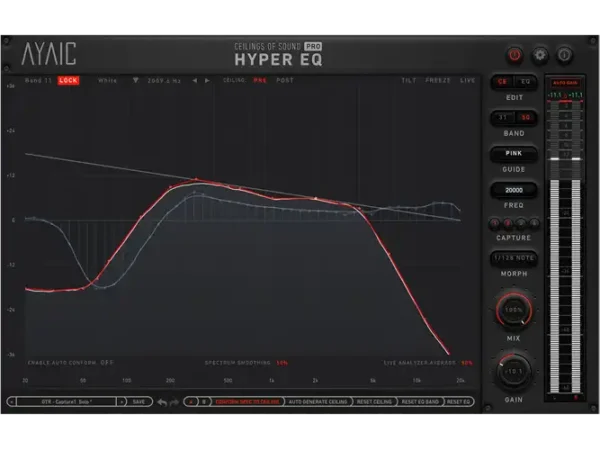600x450 pixels.
Task: Select Capture slot 1
Action: click(495, 223)
